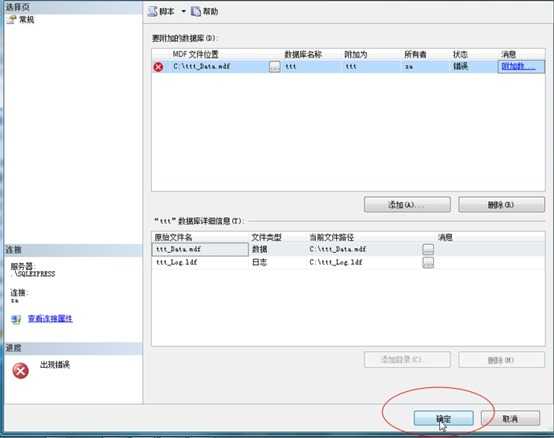Viewport: 554px width, 438px height.
Task: Click the 当前文件路径 column header
Action: 332,237
